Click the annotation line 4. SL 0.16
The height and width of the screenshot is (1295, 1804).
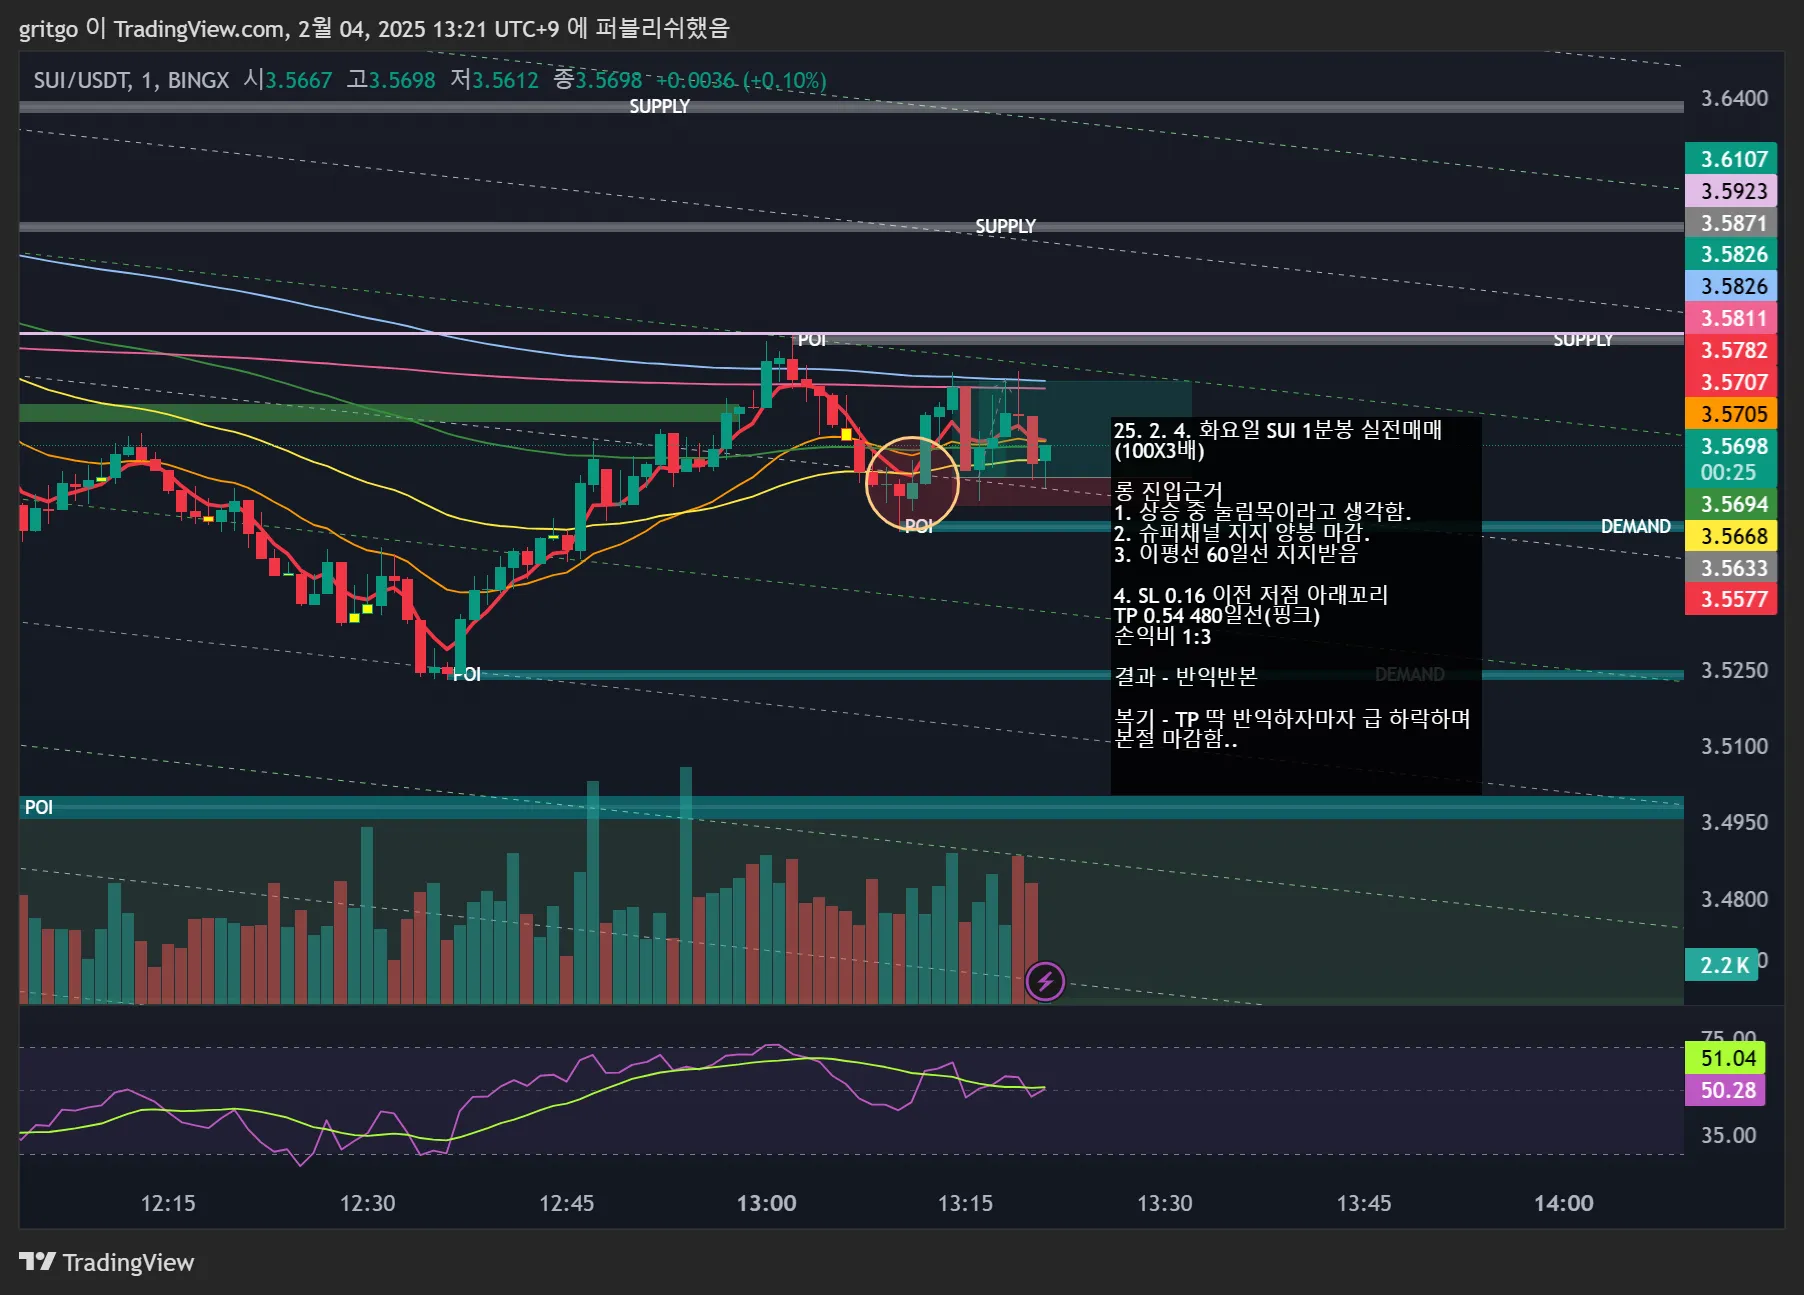[1250, 595]
